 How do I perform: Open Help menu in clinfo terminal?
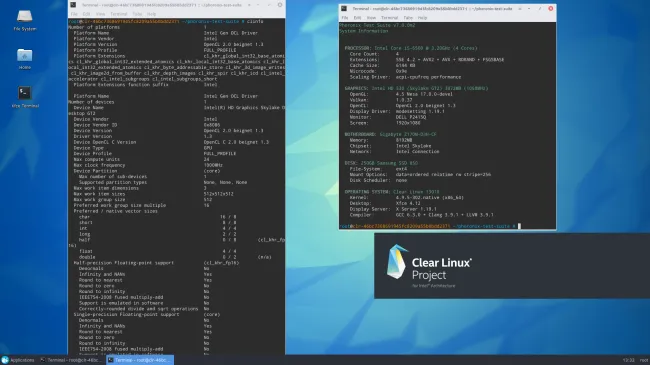[152, 14]
